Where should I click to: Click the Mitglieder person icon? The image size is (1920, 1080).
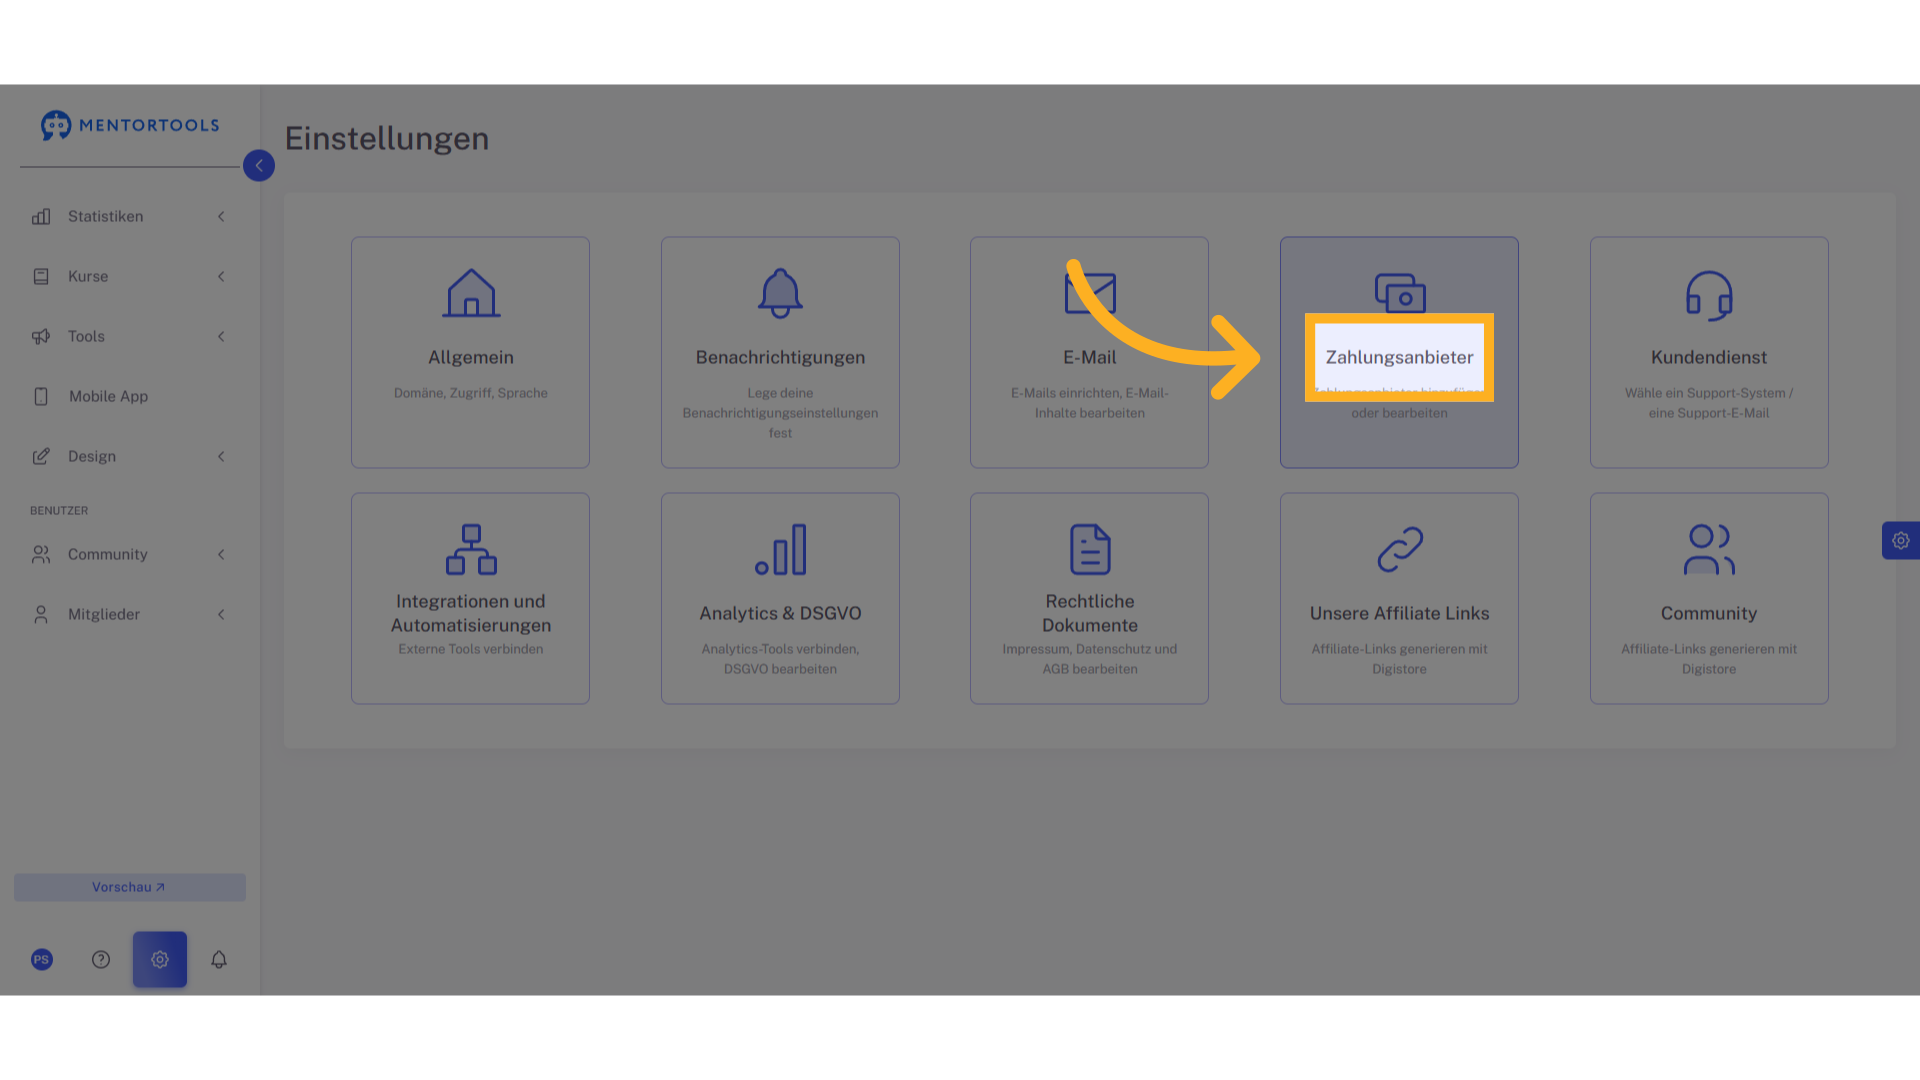(41, 615)
